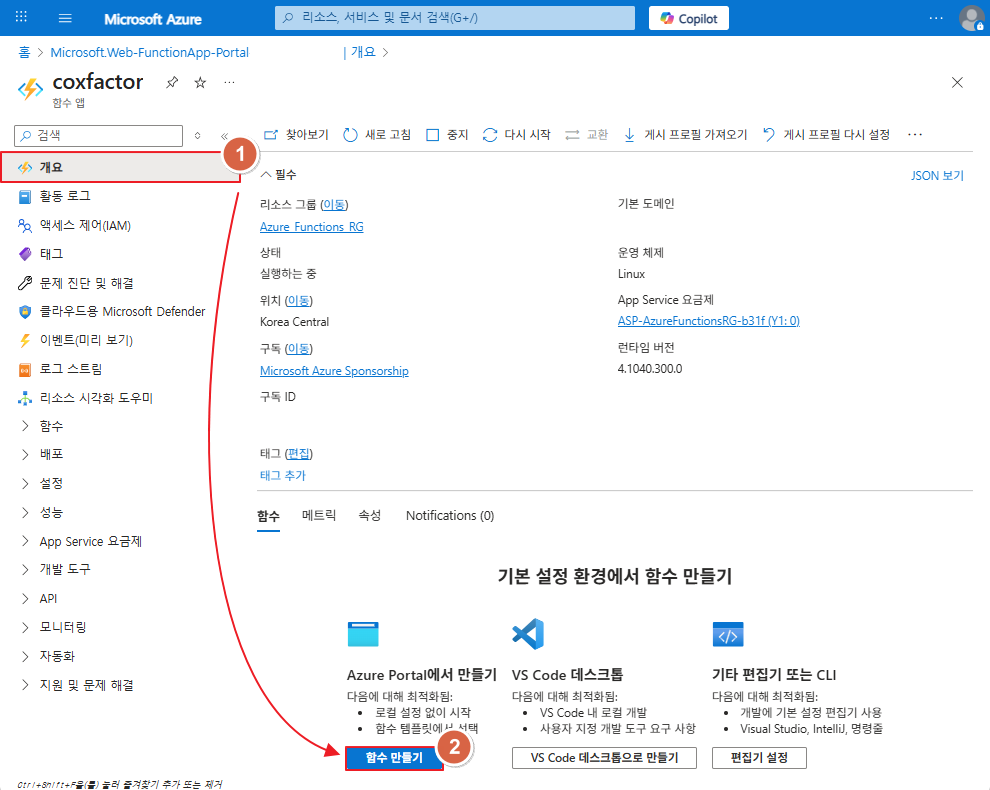Click VS Code 데스크톱으로 만들기 button
The width and height of the screenshot is (990, 790).
[604, 758]
